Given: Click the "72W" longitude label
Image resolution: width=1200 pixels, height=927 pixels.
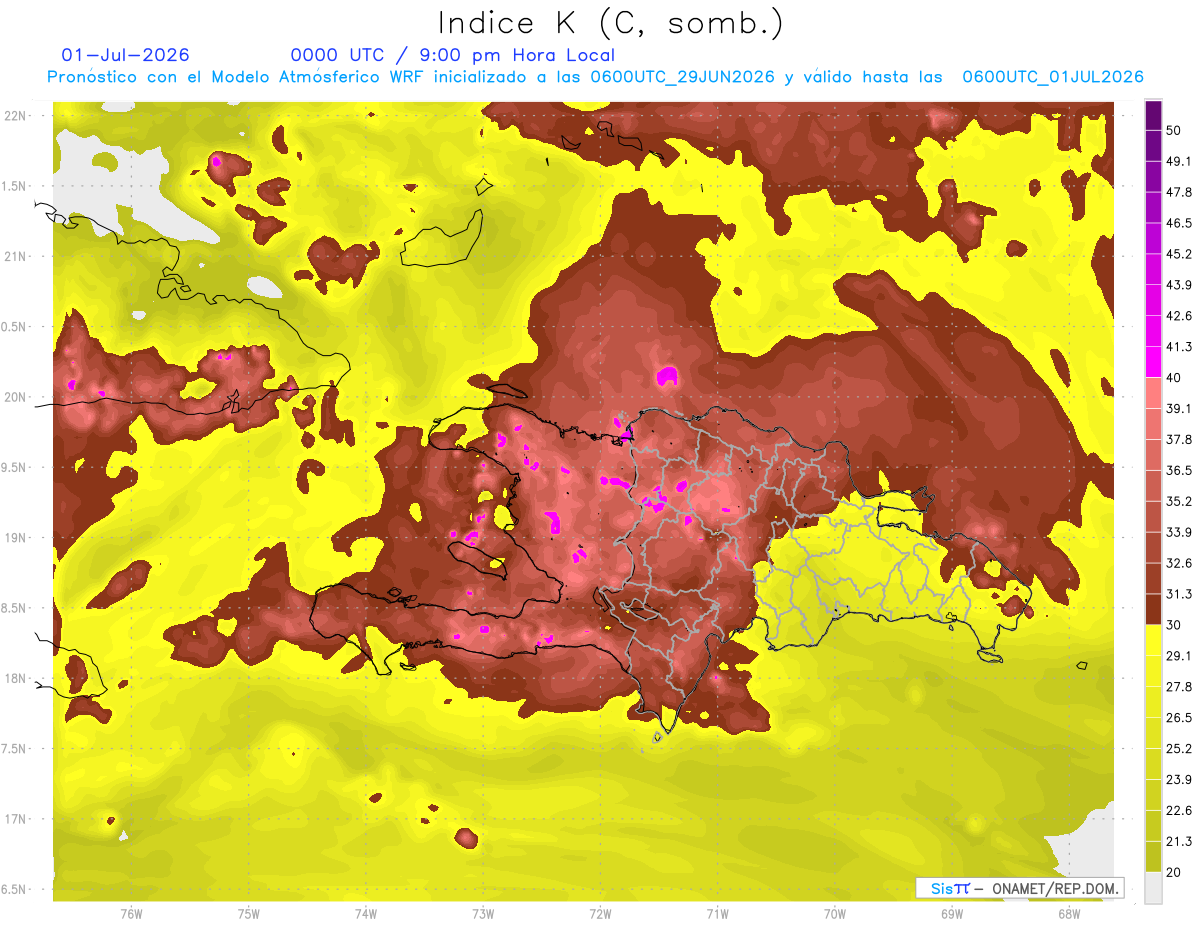Looking at the screenshot, I should tap(600, 914).
